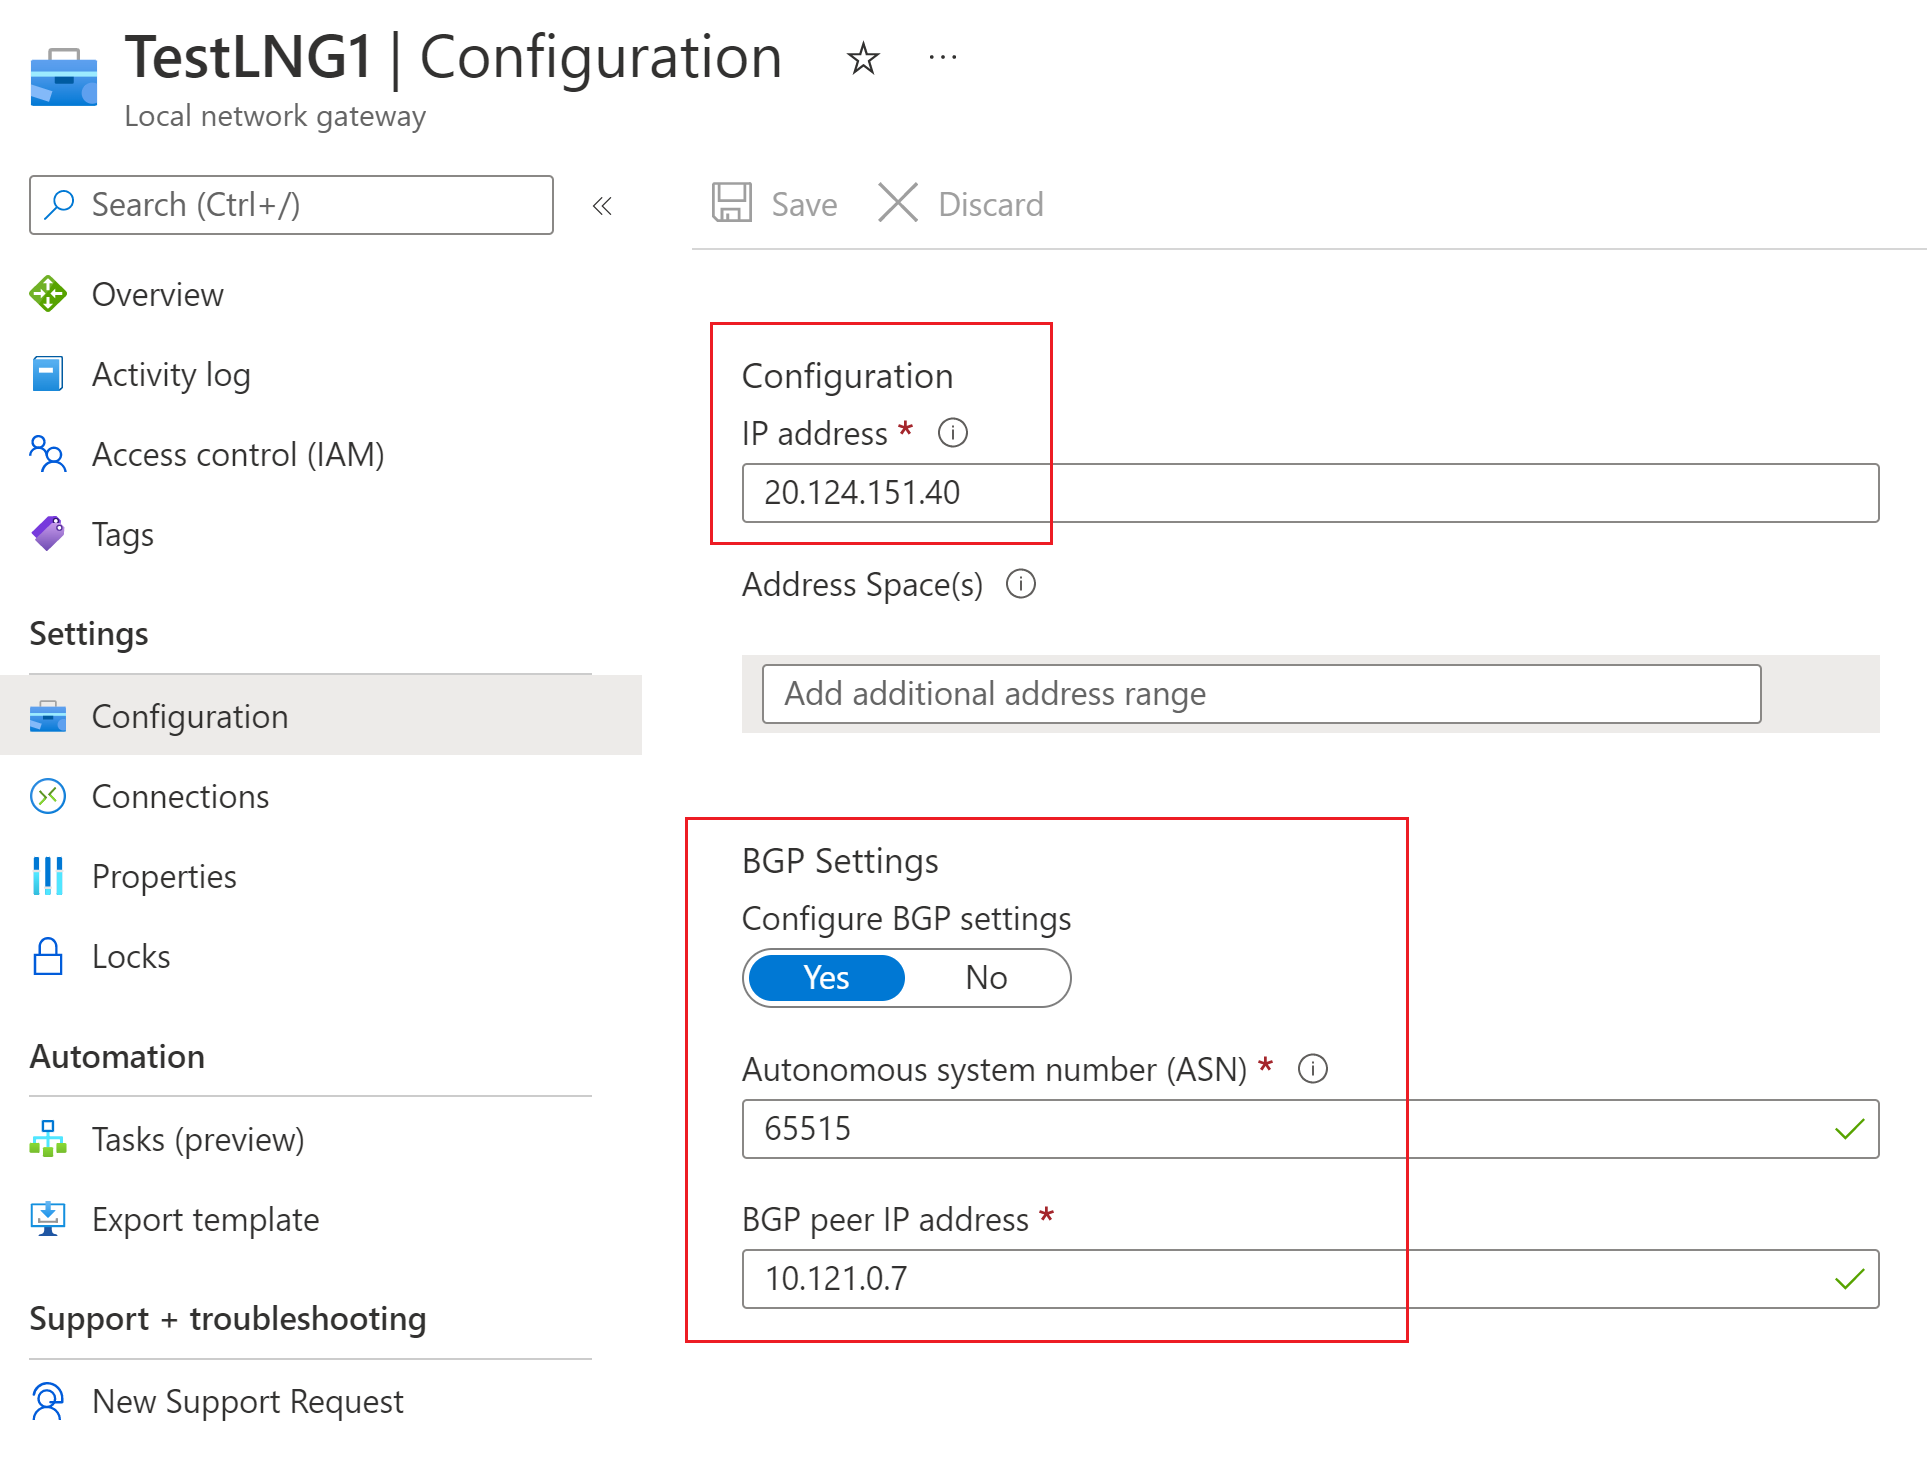This screenshot has height=1465, width=1927.
Task: Focus the sidebar Search (Ctrl+/) box
Action: click(x=291, y=205)
